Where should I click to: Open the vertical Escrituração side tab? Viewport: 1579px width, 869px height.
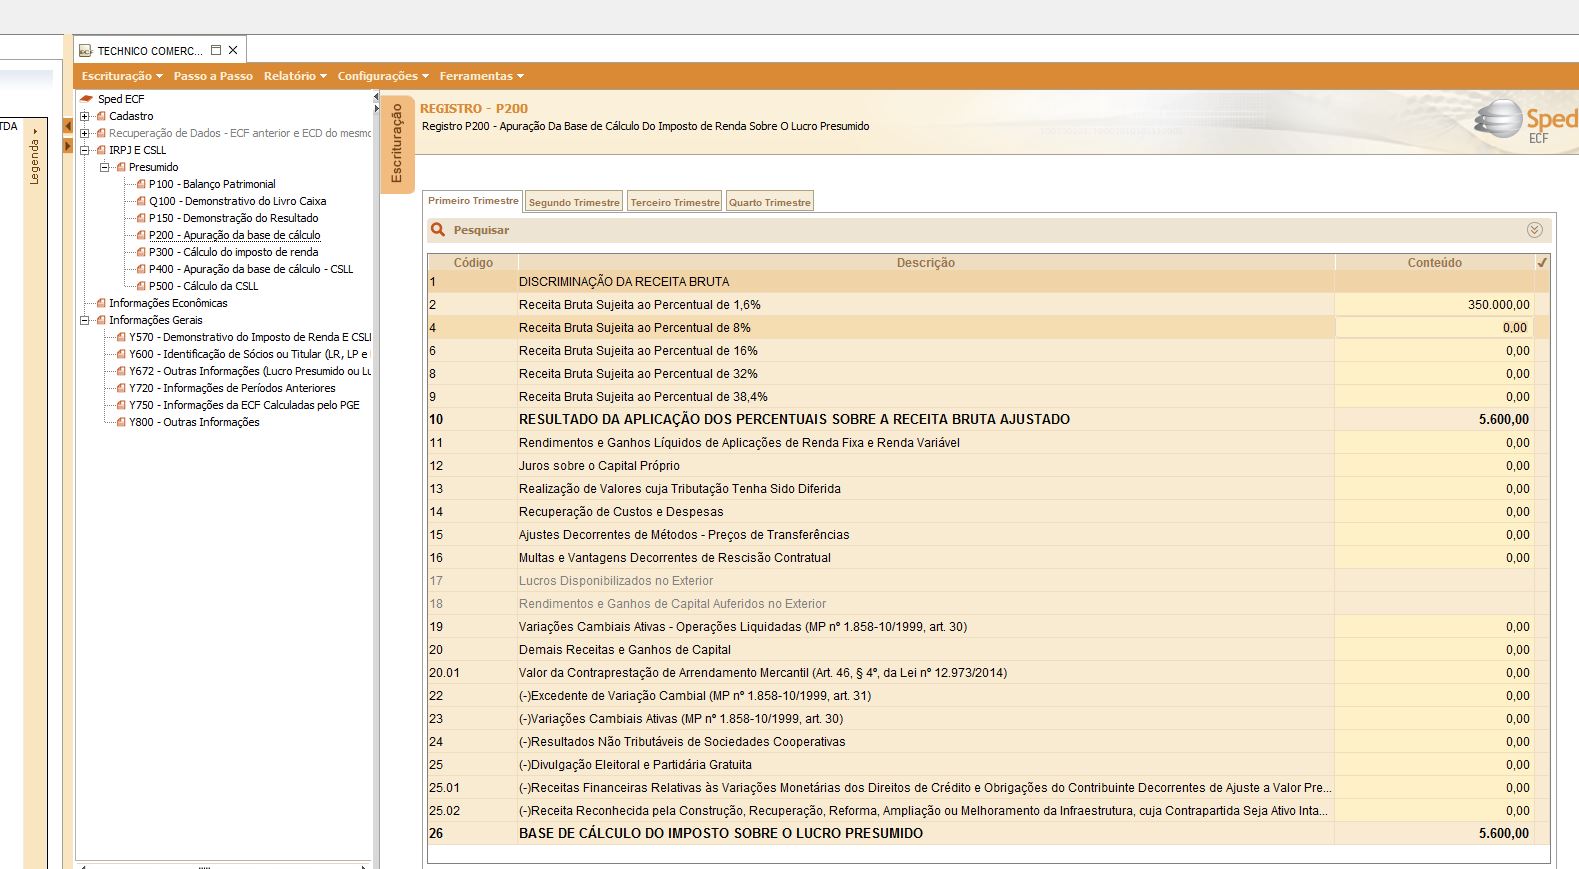pyautogui.click(x=397, y=144)
